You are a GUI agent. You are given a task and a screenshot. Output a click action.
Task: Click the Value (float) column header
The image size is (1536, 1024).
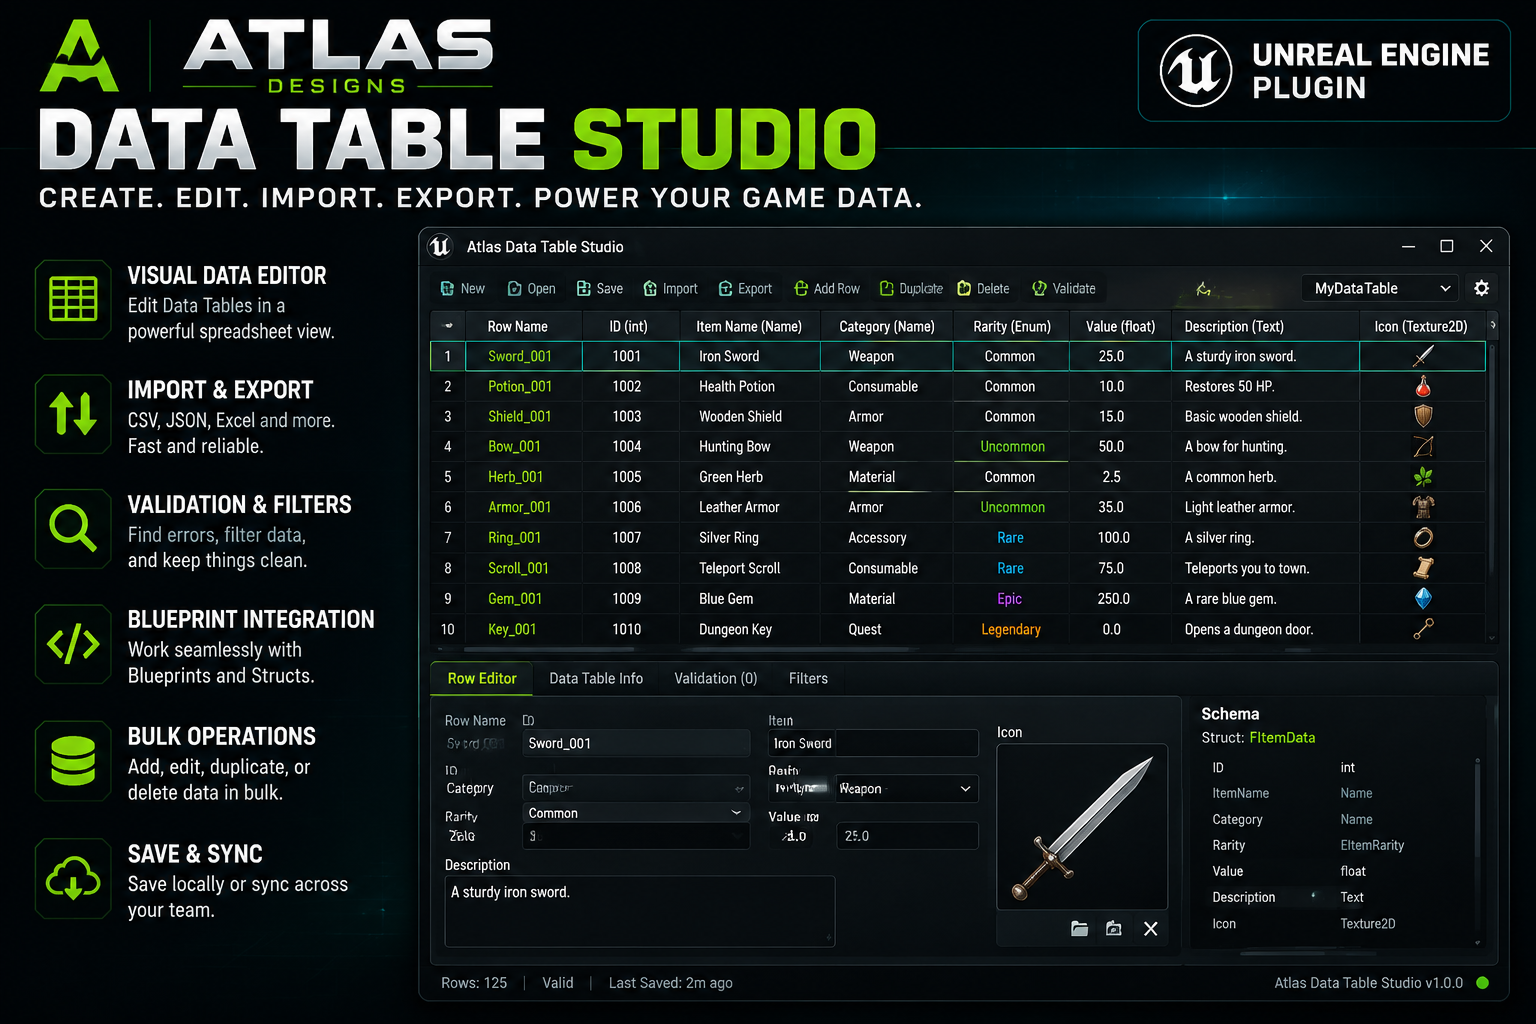pos(1121,326)
